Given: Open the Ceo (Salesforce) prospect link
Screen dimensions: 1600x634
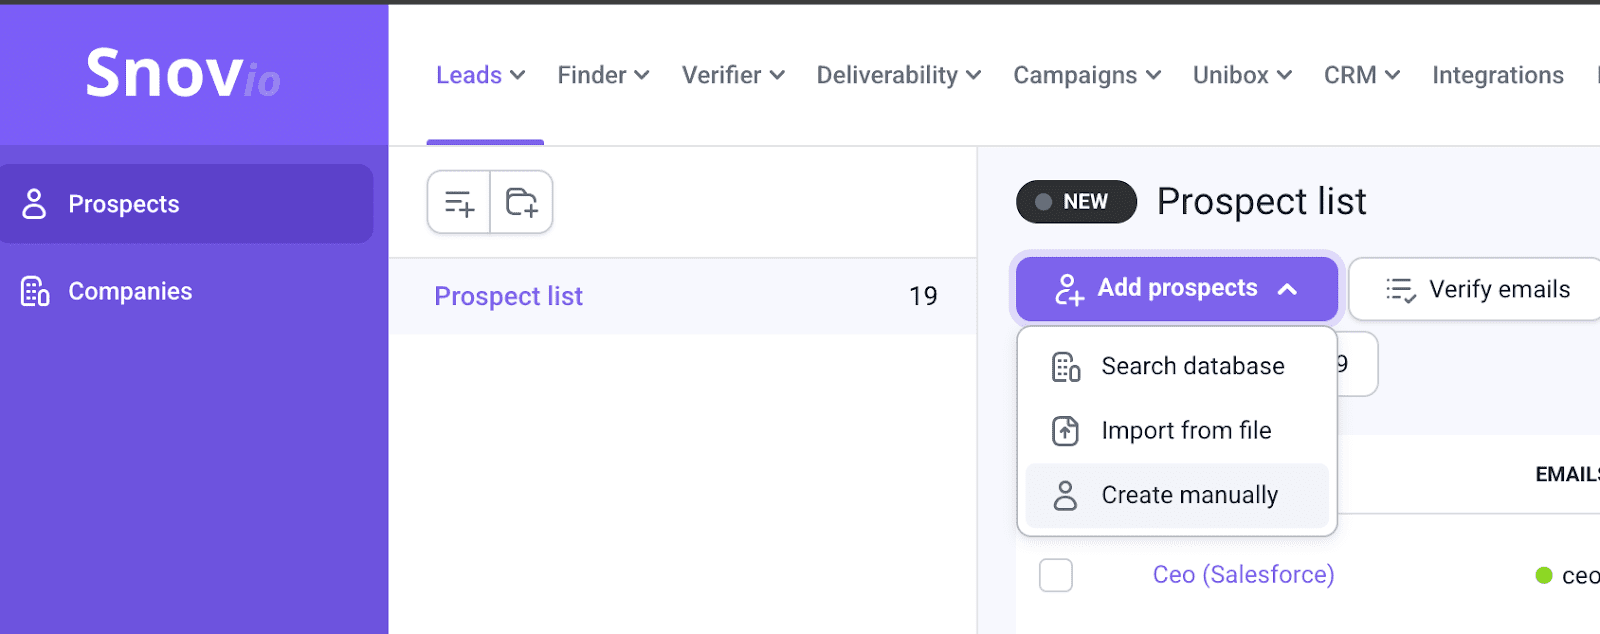Looking at the screenshot, I should pos(1243,575).
